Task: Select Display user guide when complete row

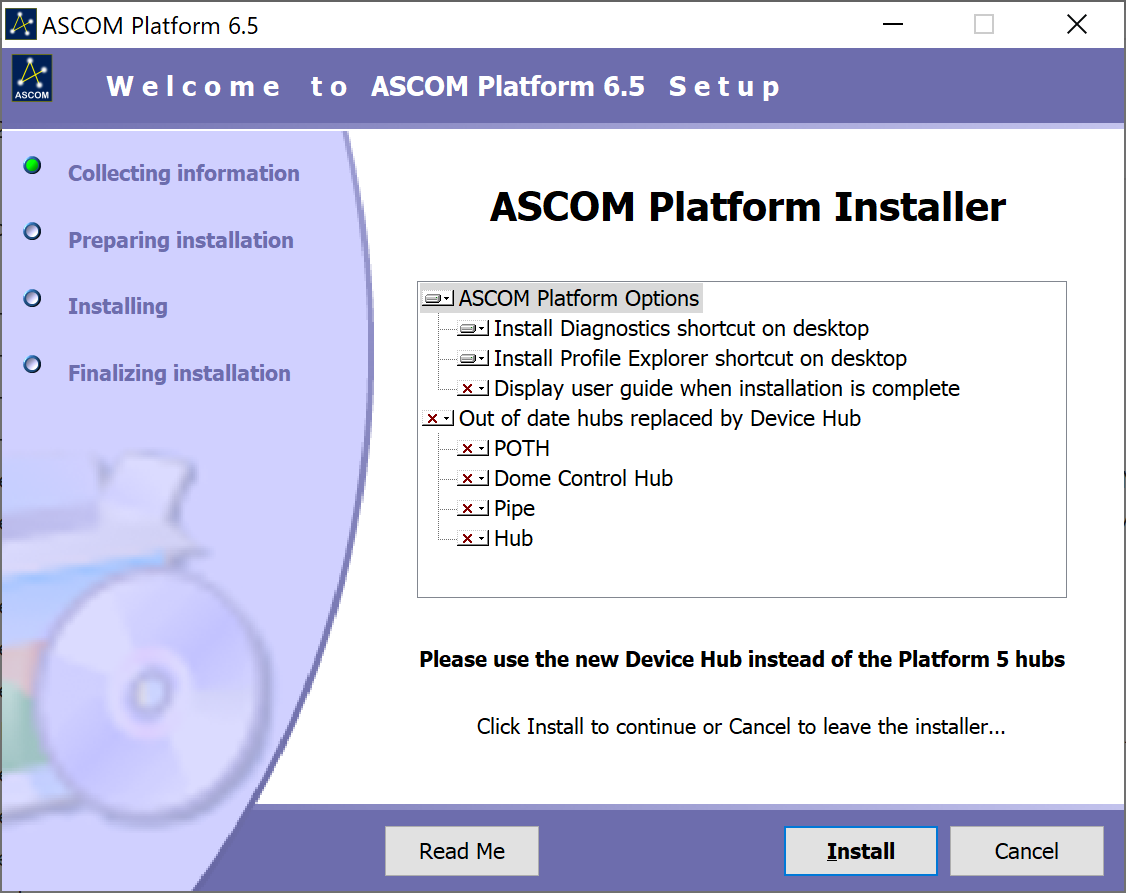Action: click(x=727, y=388)
